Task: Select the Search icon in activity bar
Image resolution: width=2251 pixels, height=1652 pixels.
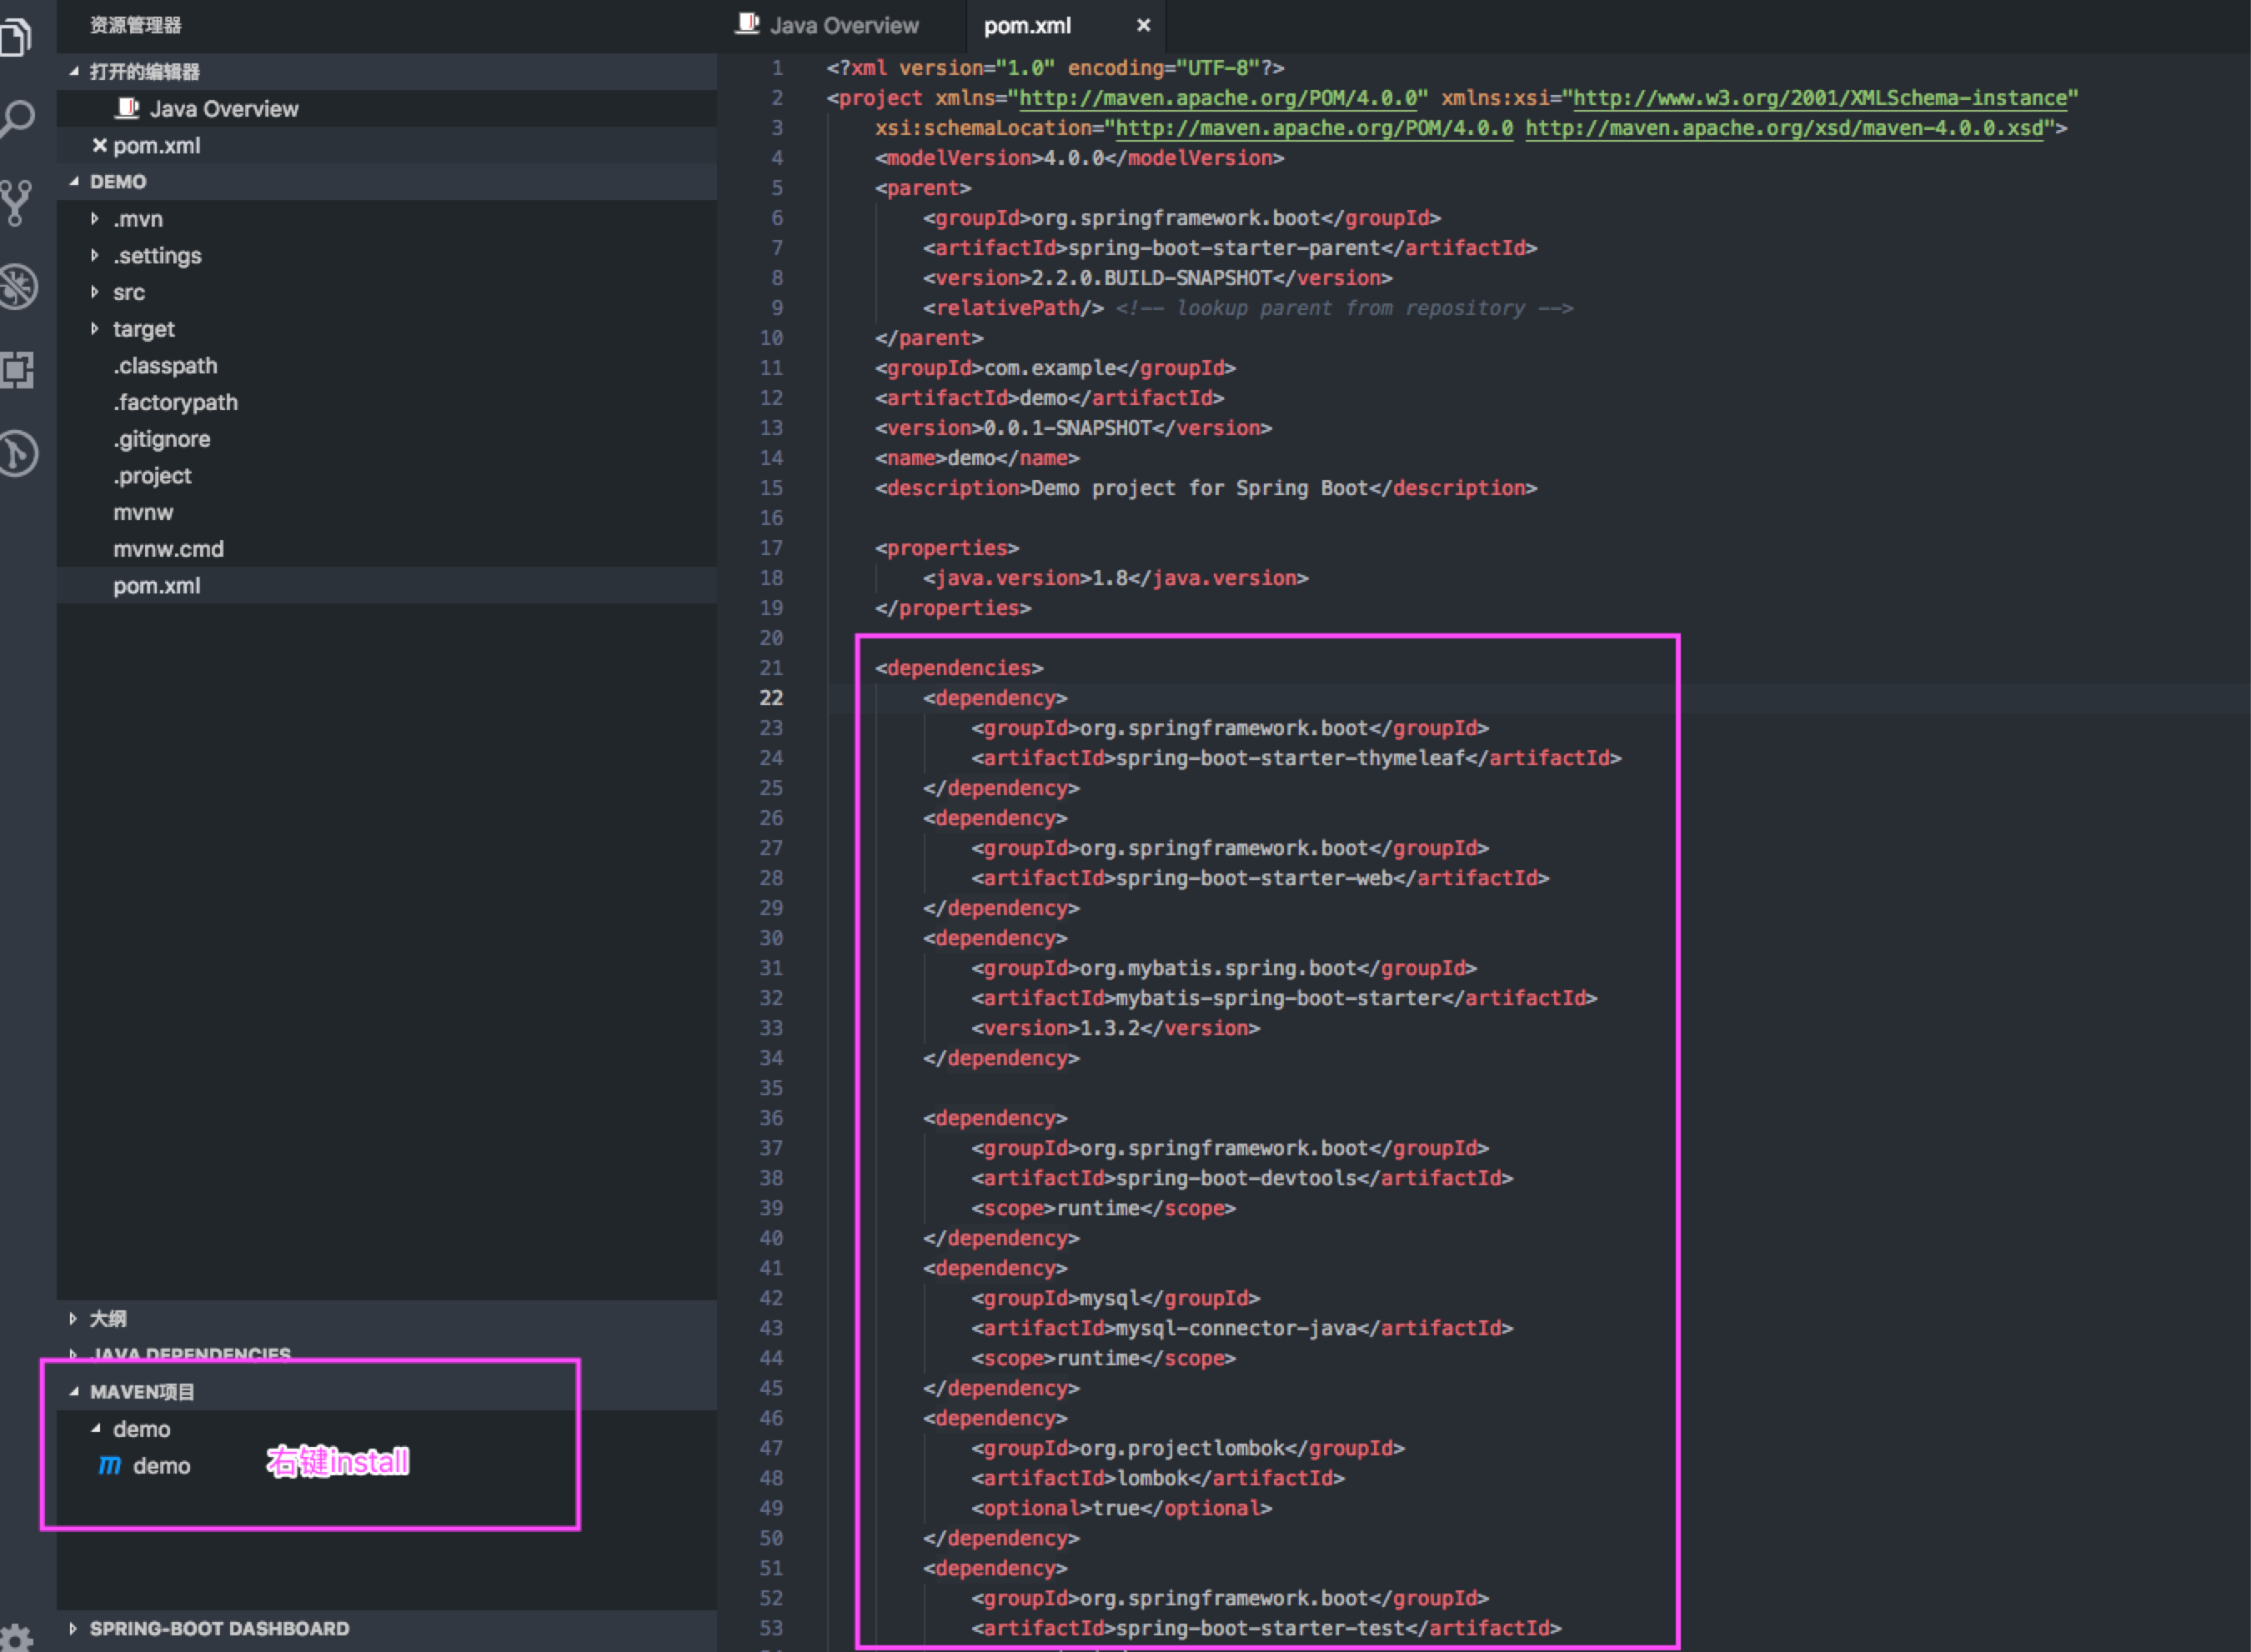Action: pos(18,115)
